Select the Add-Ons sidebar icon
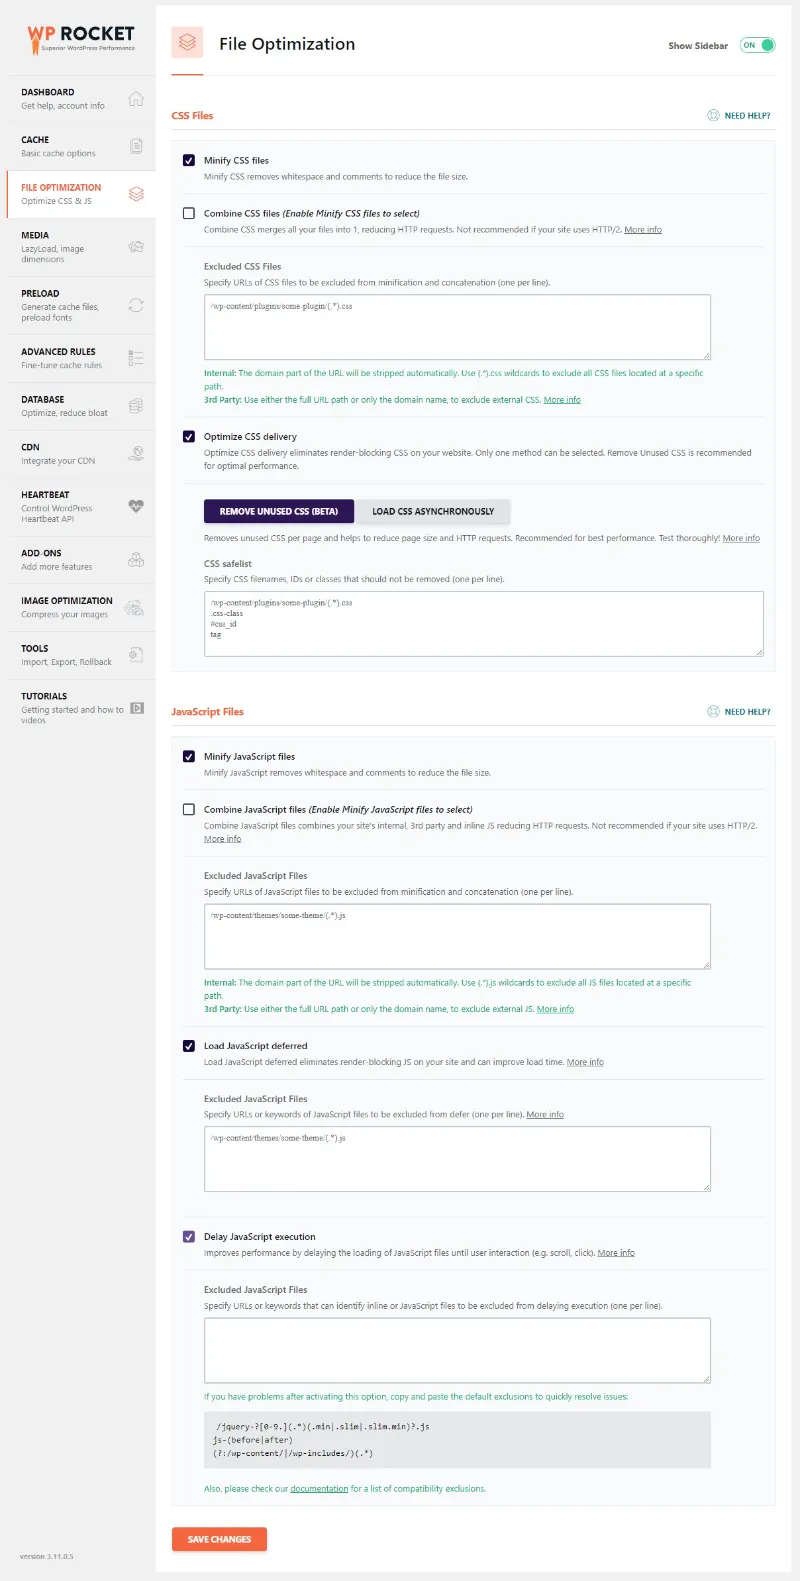This screenshot has height=1581, width=800. point(135,560)
